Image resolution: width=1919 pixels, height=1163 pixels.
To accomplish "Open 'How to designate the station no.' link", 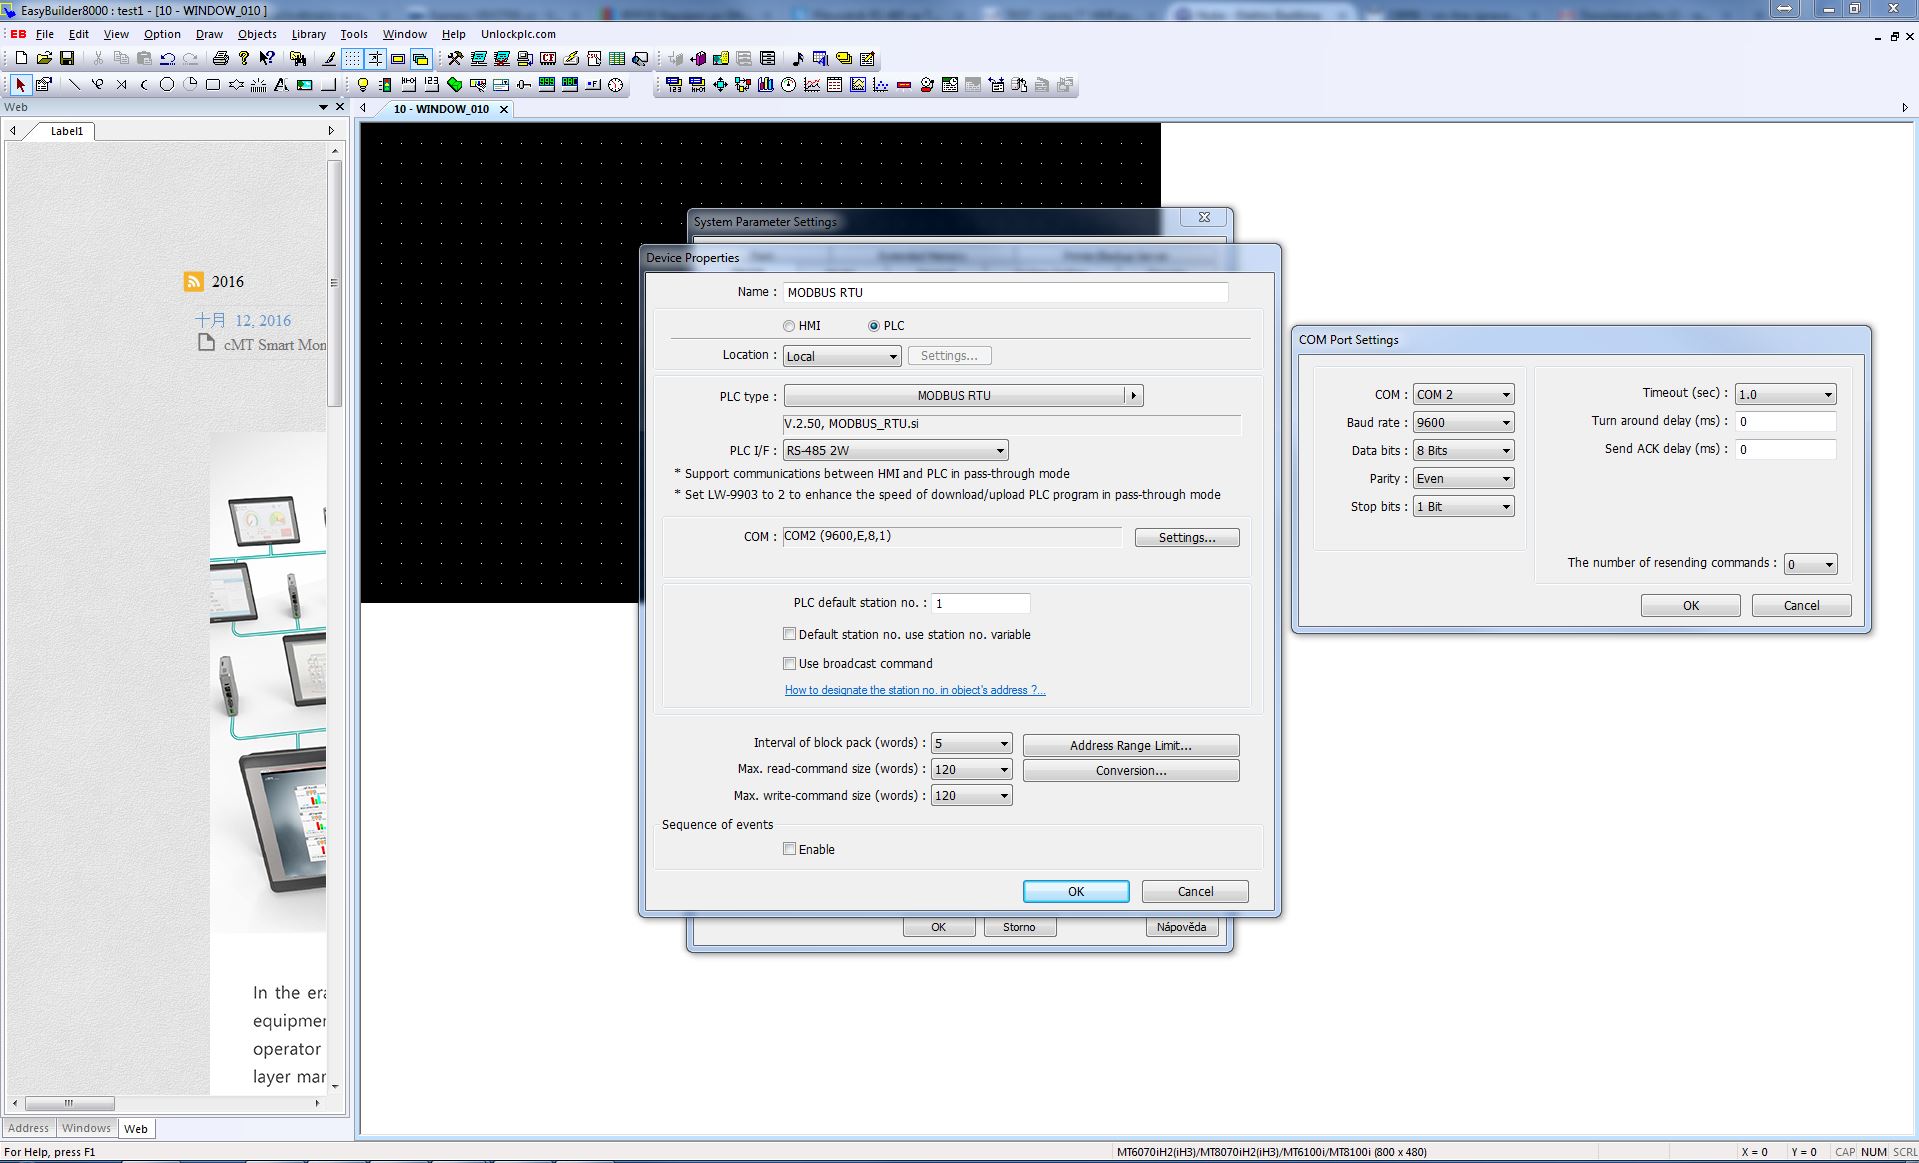I will pyautogui.click(x=915, y=690).
